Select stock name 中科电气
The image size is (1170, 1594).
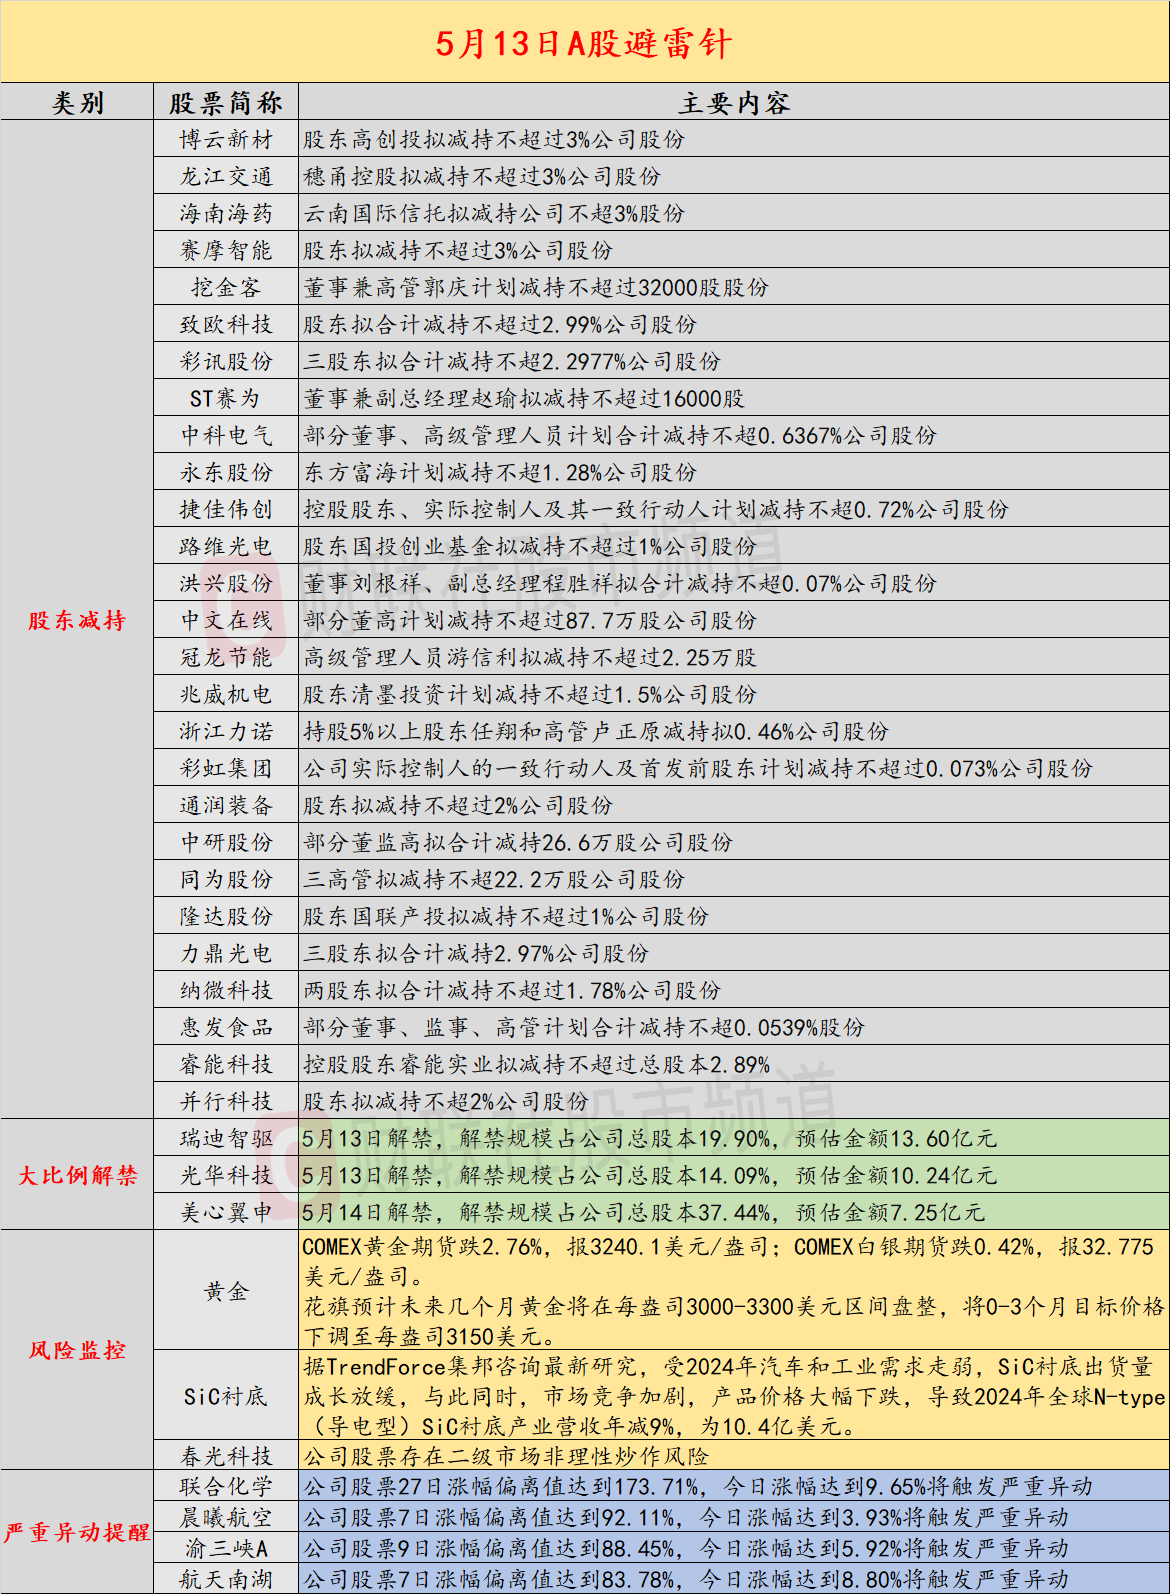(x=226, y=435)
